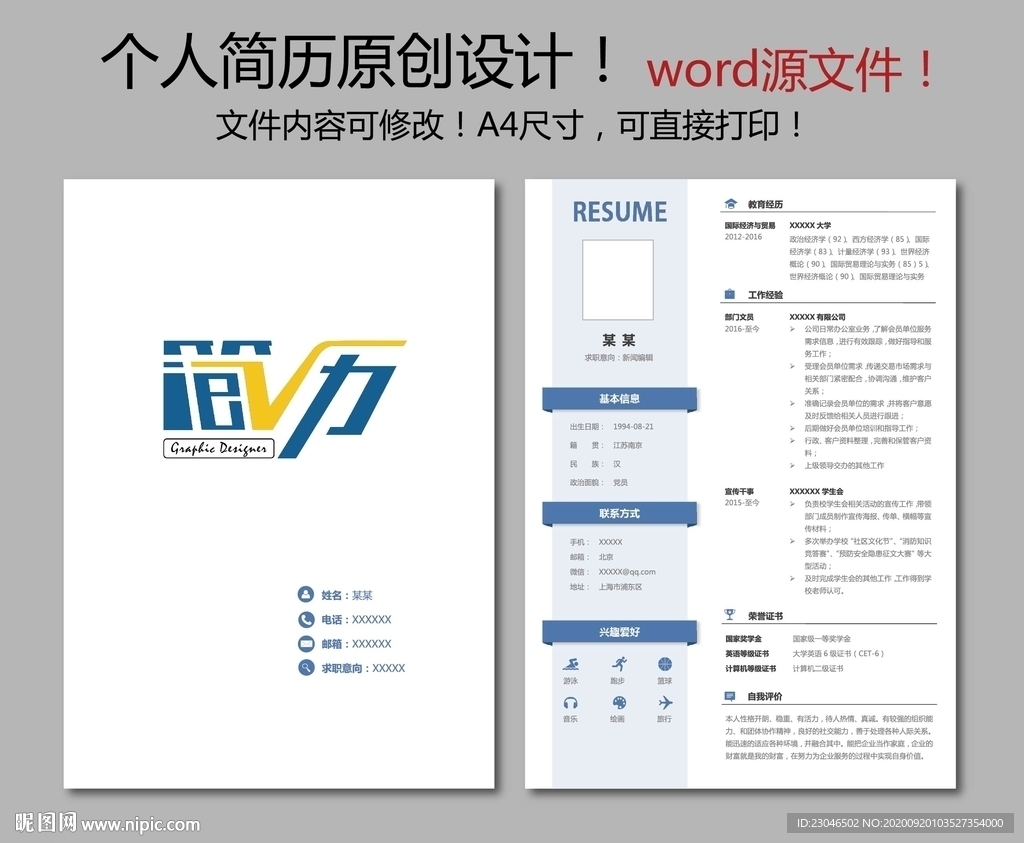The width and height of the screenshot is (1024, 843).
Task: Click the 北京 value beside 邮箱 in 联系方式
Action: (x=606, y=557)
